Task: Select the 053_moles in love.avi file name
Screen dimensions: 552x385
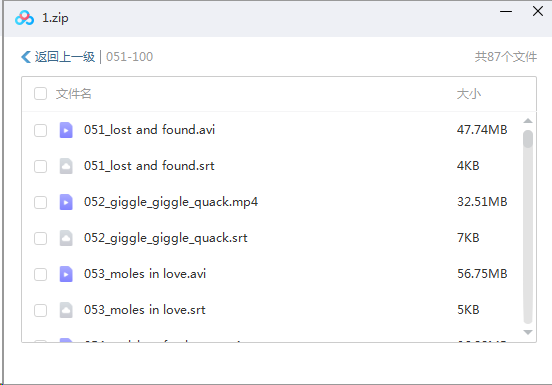Action: pyautogui.click(x=145, y=274)
